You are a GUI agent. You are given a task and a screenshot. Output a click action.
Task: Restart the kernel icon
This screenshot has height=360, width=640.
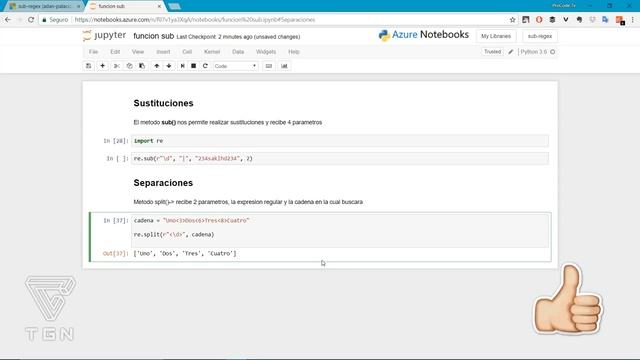[x=205, y=66]
